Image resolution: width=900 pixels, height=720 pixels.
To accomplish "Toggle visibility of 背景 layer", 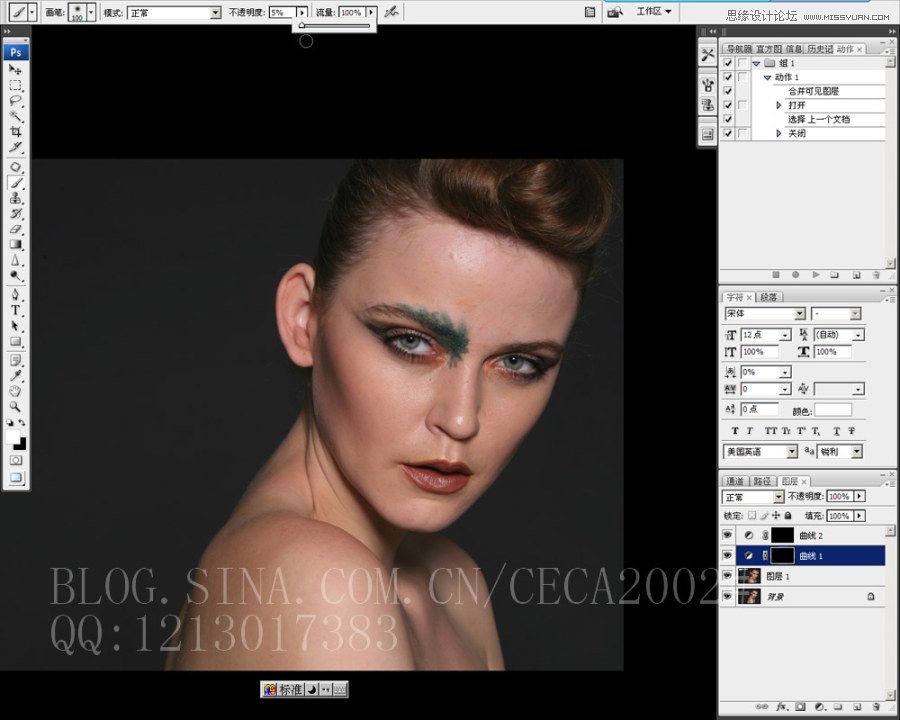I will [x=728, y=596].
